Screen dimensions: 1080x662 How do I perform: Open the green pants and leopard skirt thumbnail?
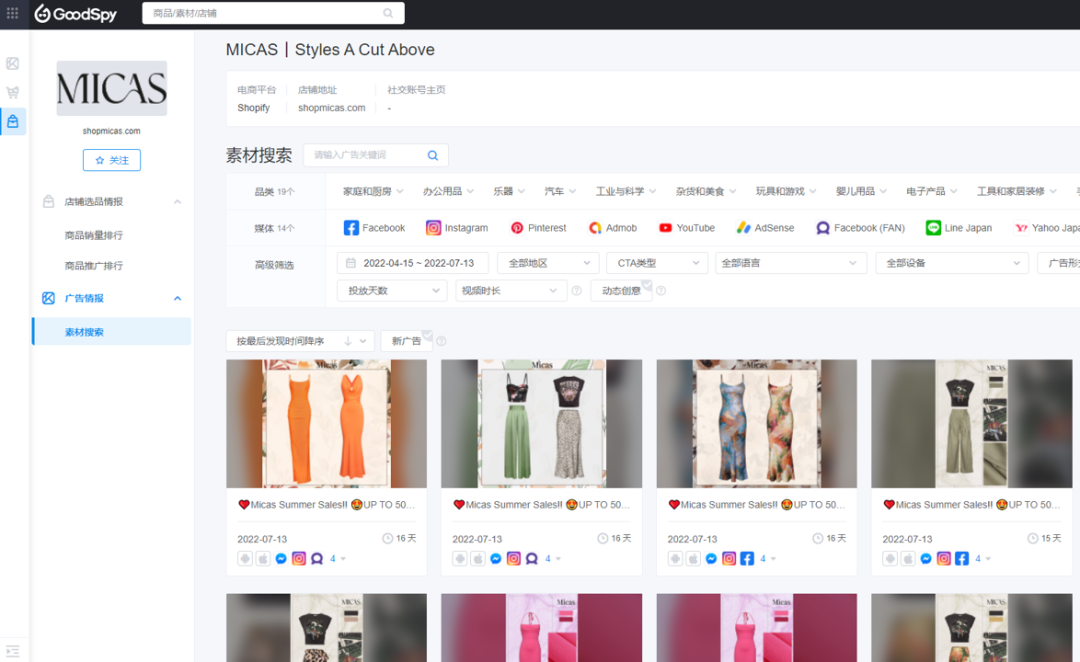pyautogui.click(x=541, y=424)
